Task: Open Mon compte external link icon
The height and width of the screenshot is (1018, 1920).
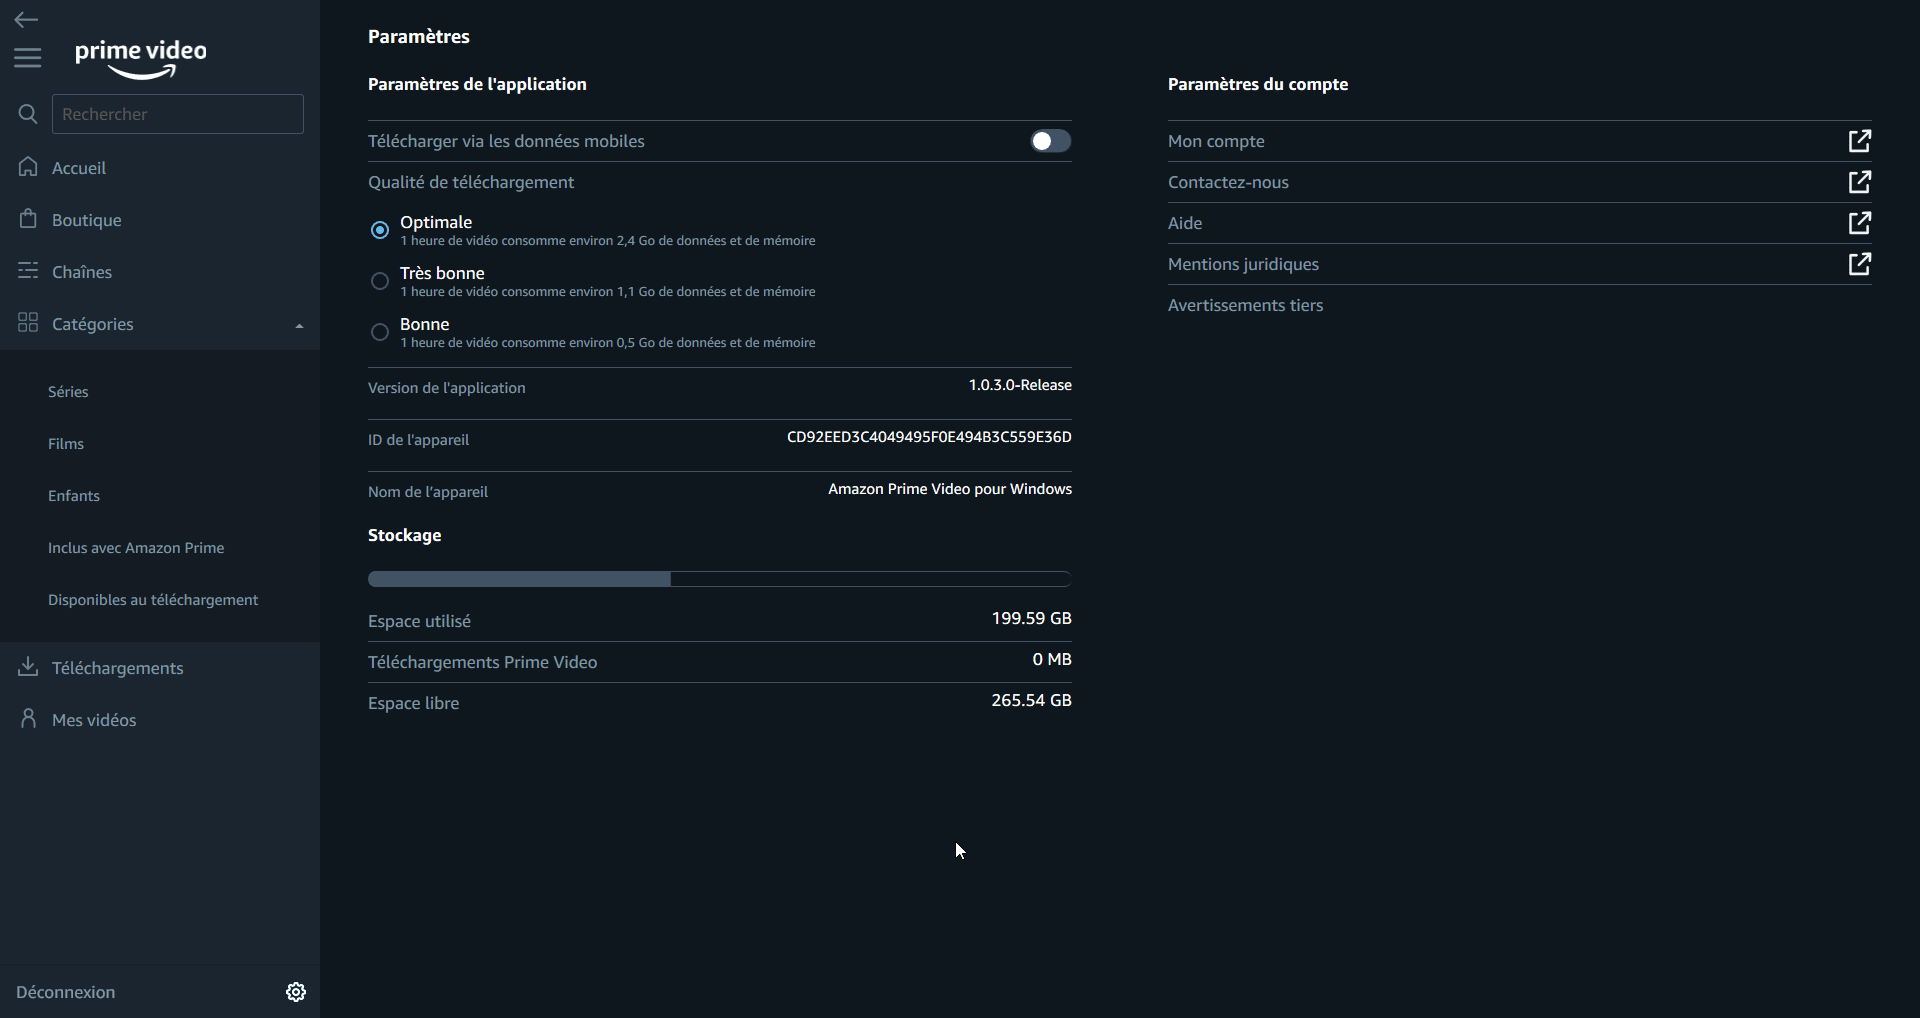Action: click(1860, 141)
